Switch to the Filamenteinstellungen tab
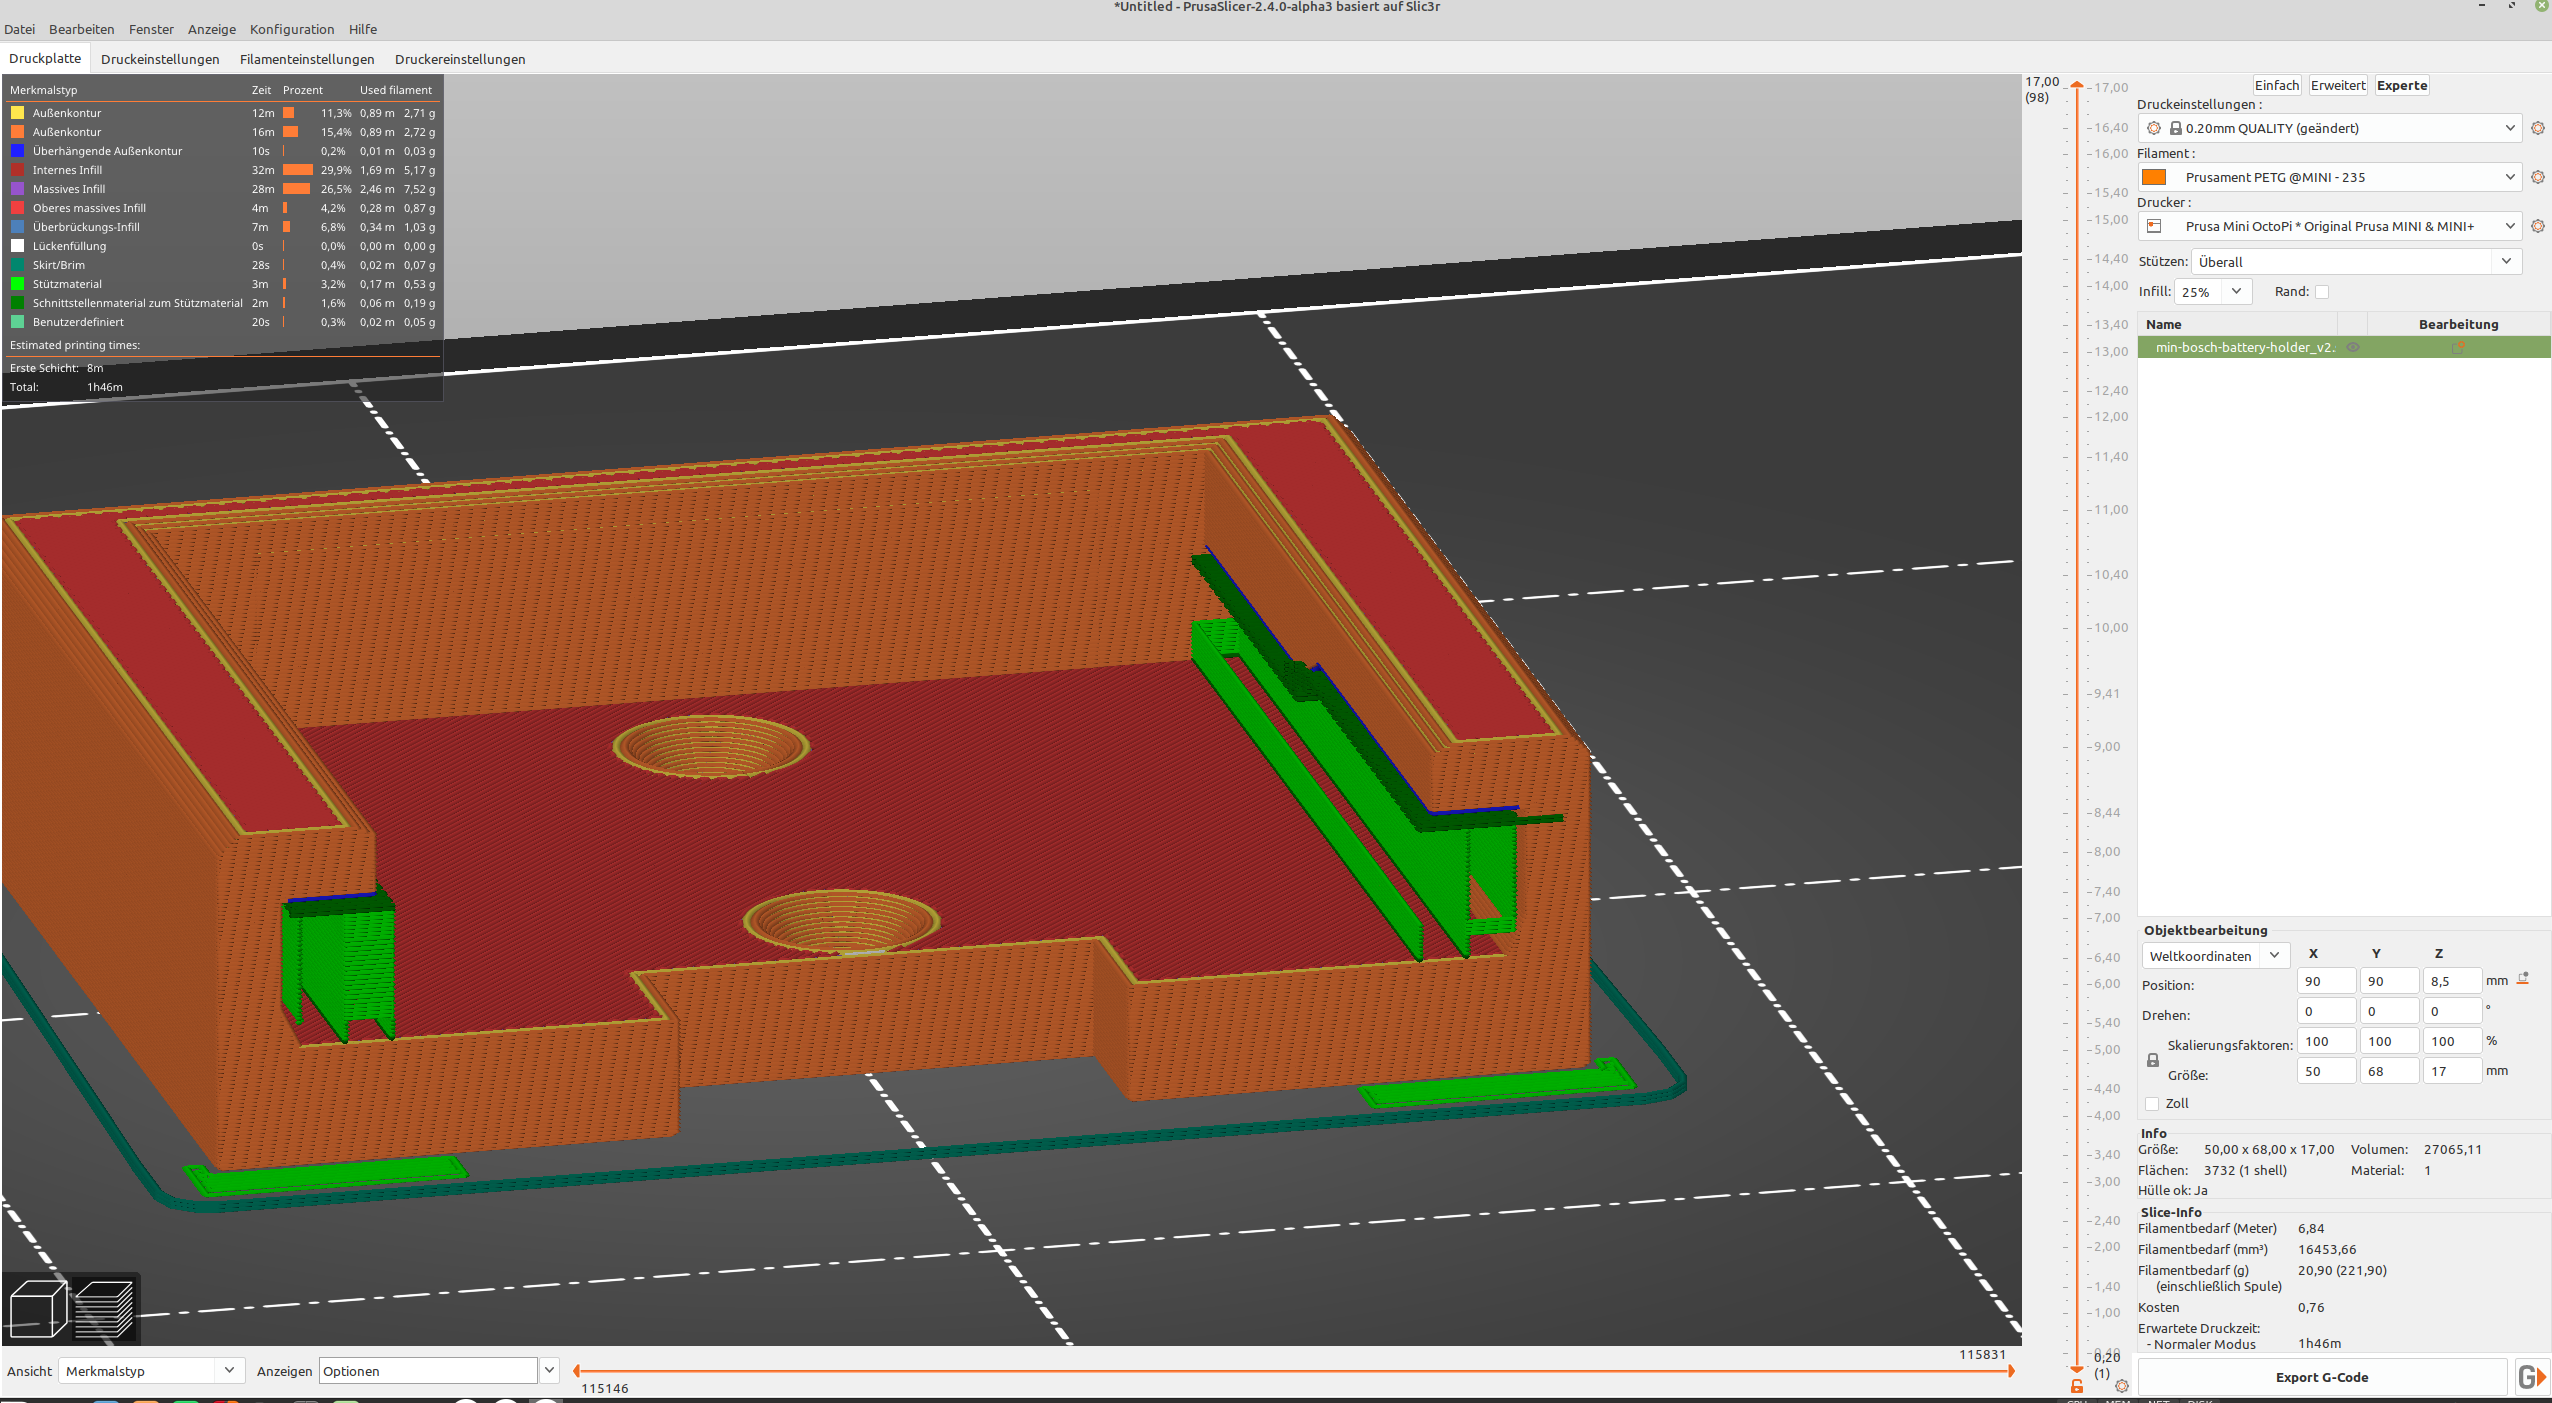 [307, 59]
